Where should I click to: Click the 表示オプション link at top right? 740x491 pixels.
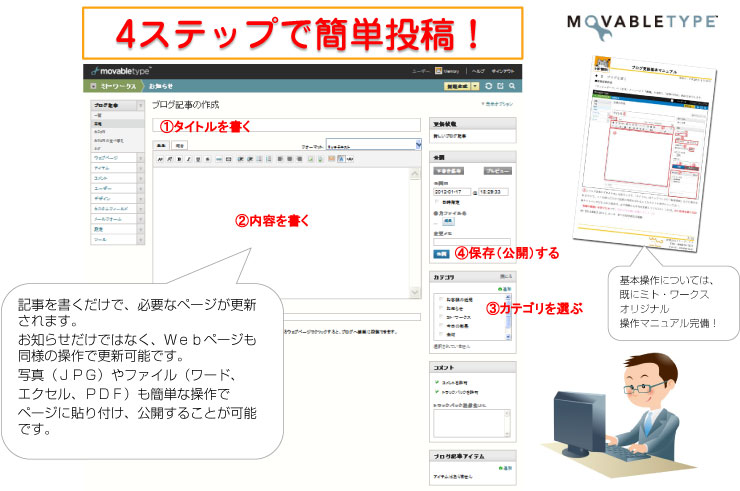point(497,104)
